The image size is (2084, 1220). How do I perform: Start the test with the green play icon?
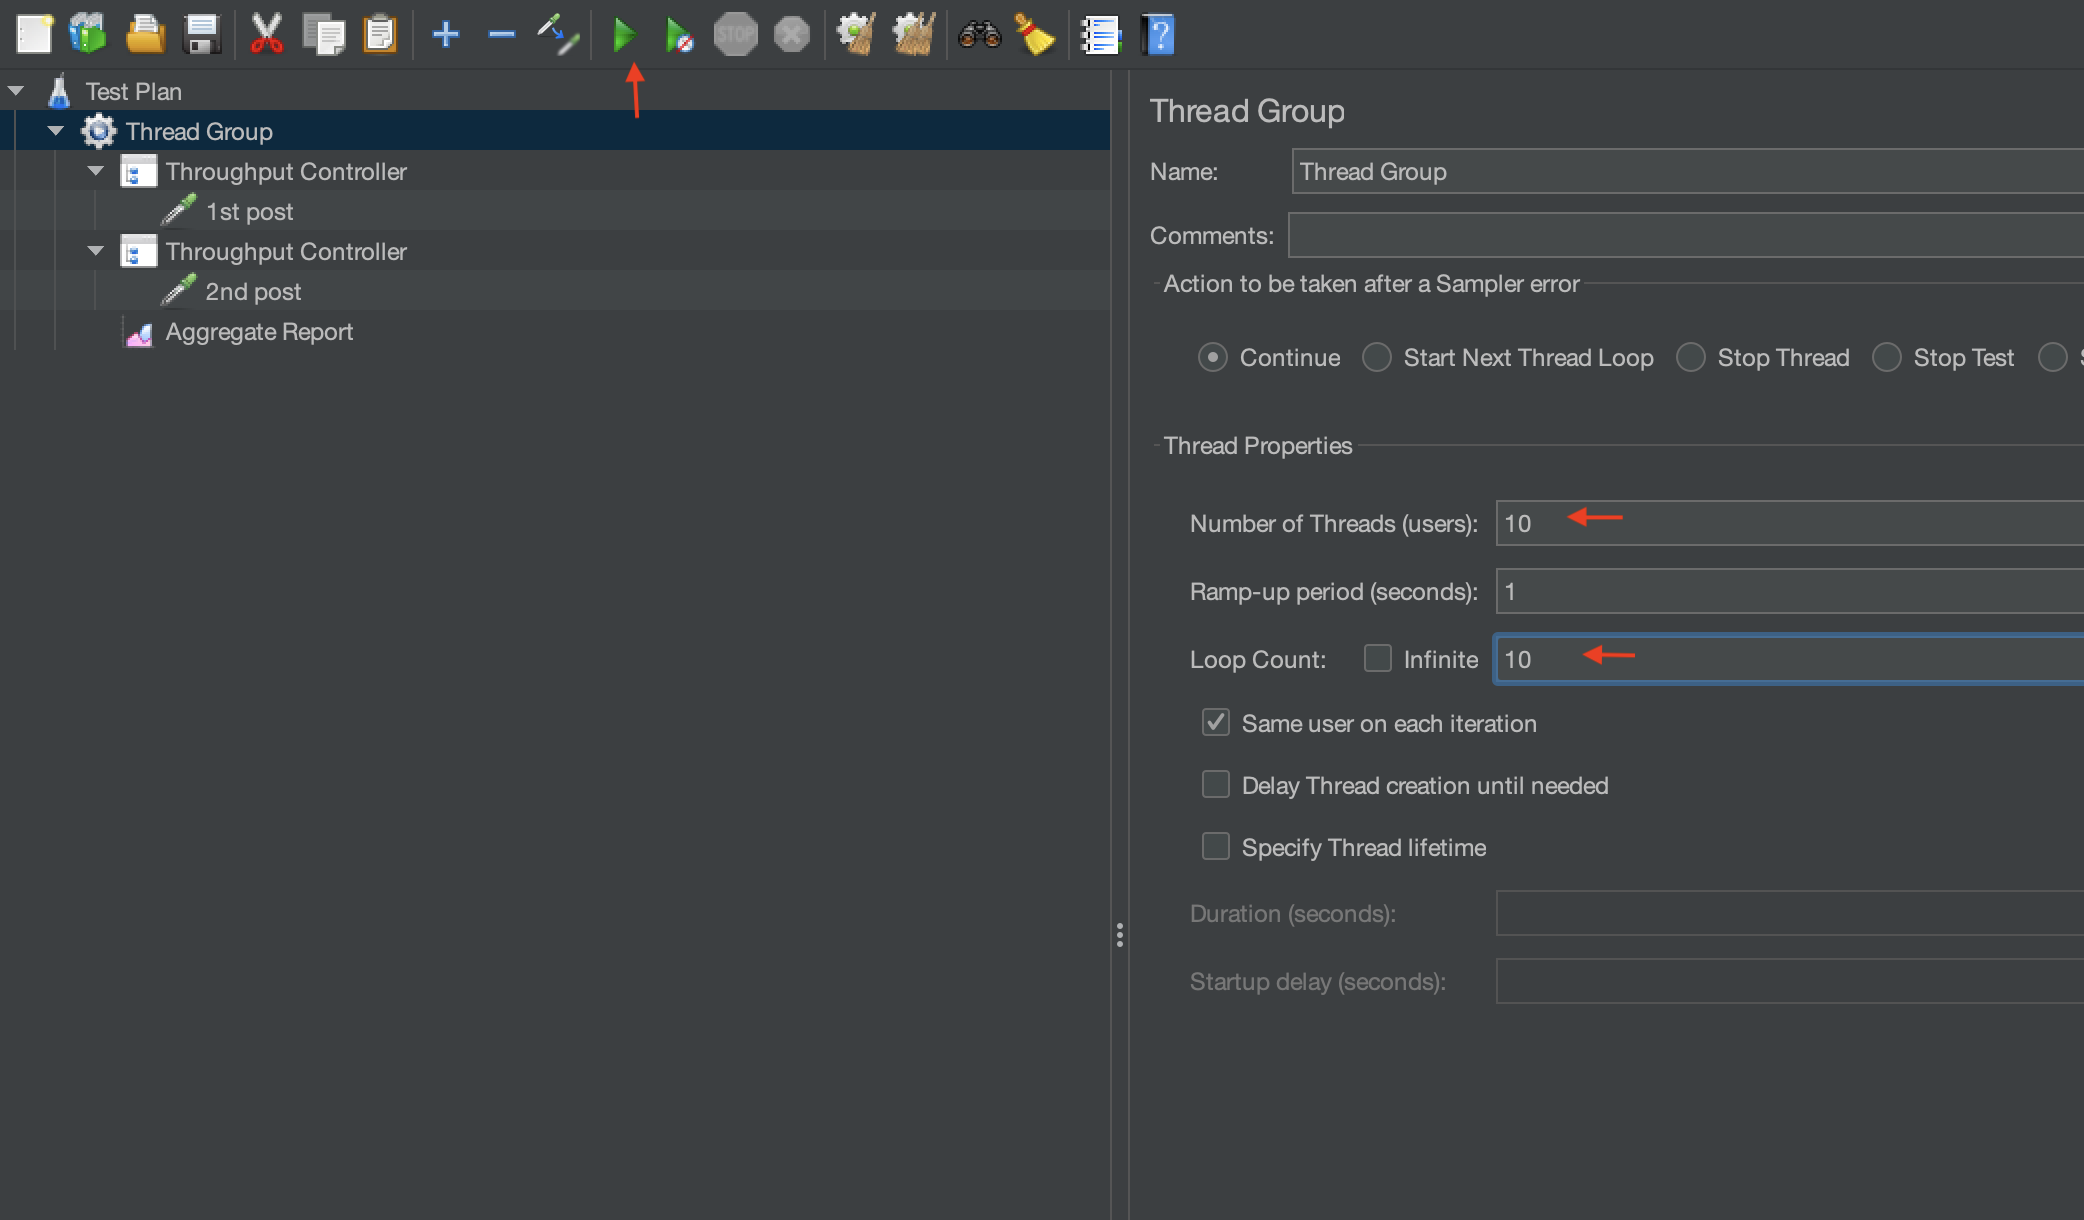pyautogui.click(x=624, y=34)
